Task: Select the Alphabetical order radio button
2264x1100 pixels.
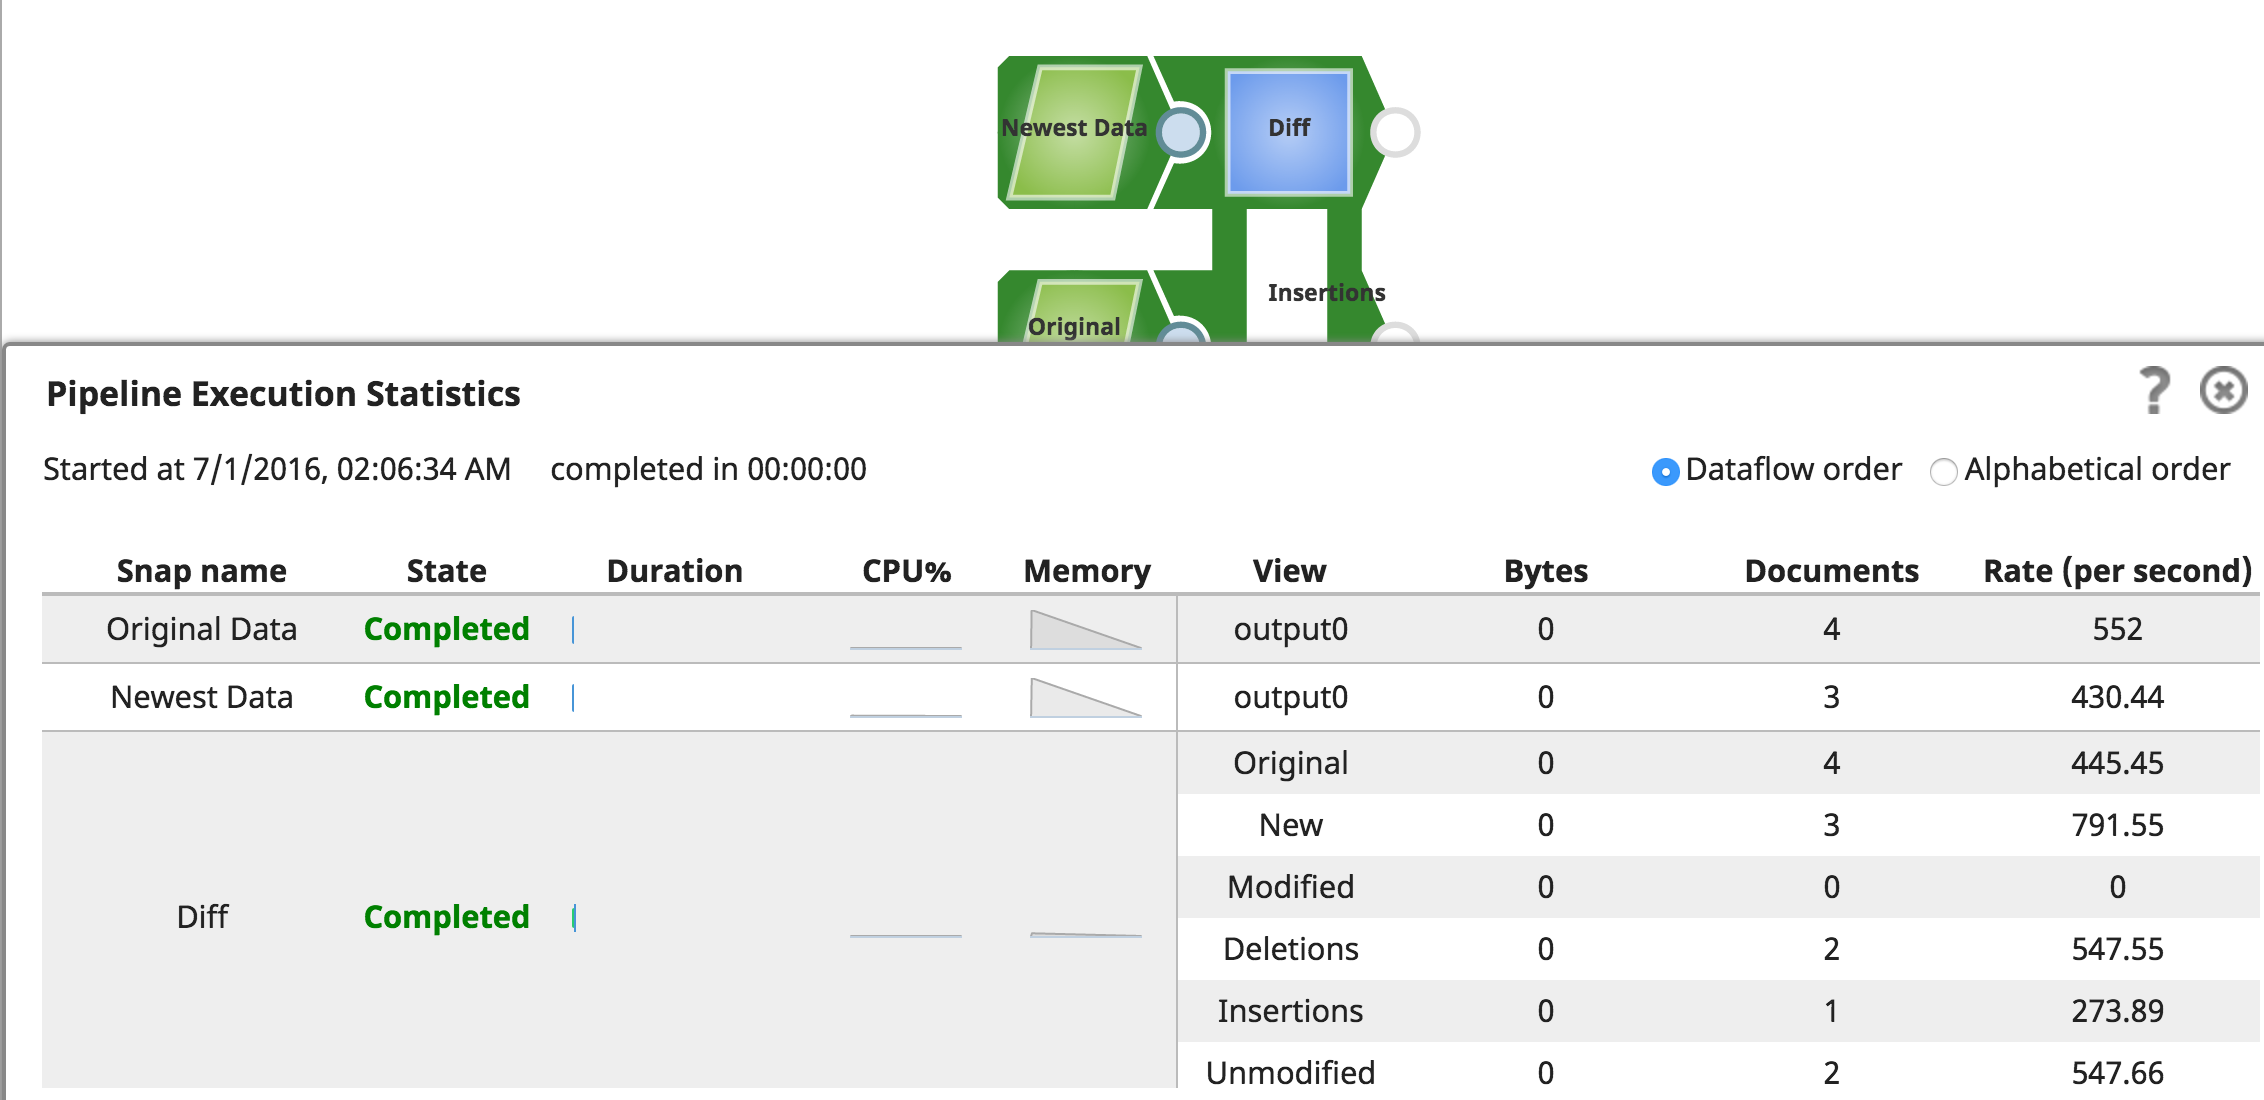Action: (x=1943, y=471)
